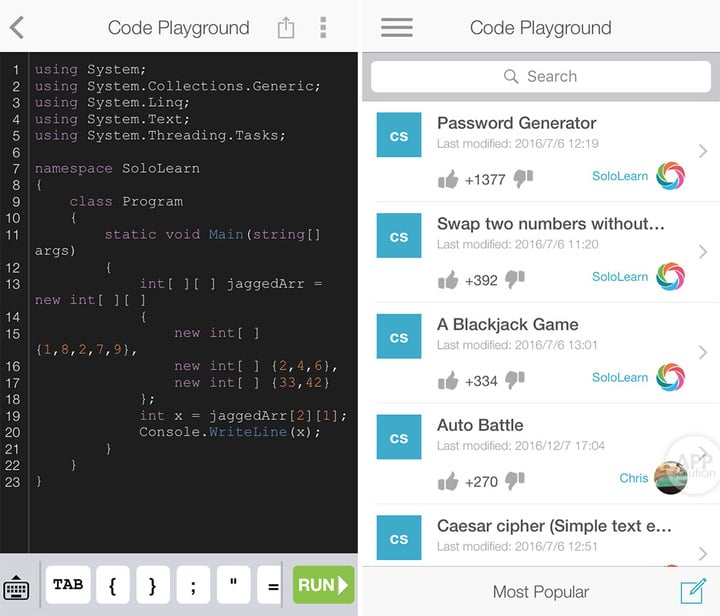Upvote Auto Battle code
Screen dimensions: 720x616
pyautogui.click(x=448, y=481)
